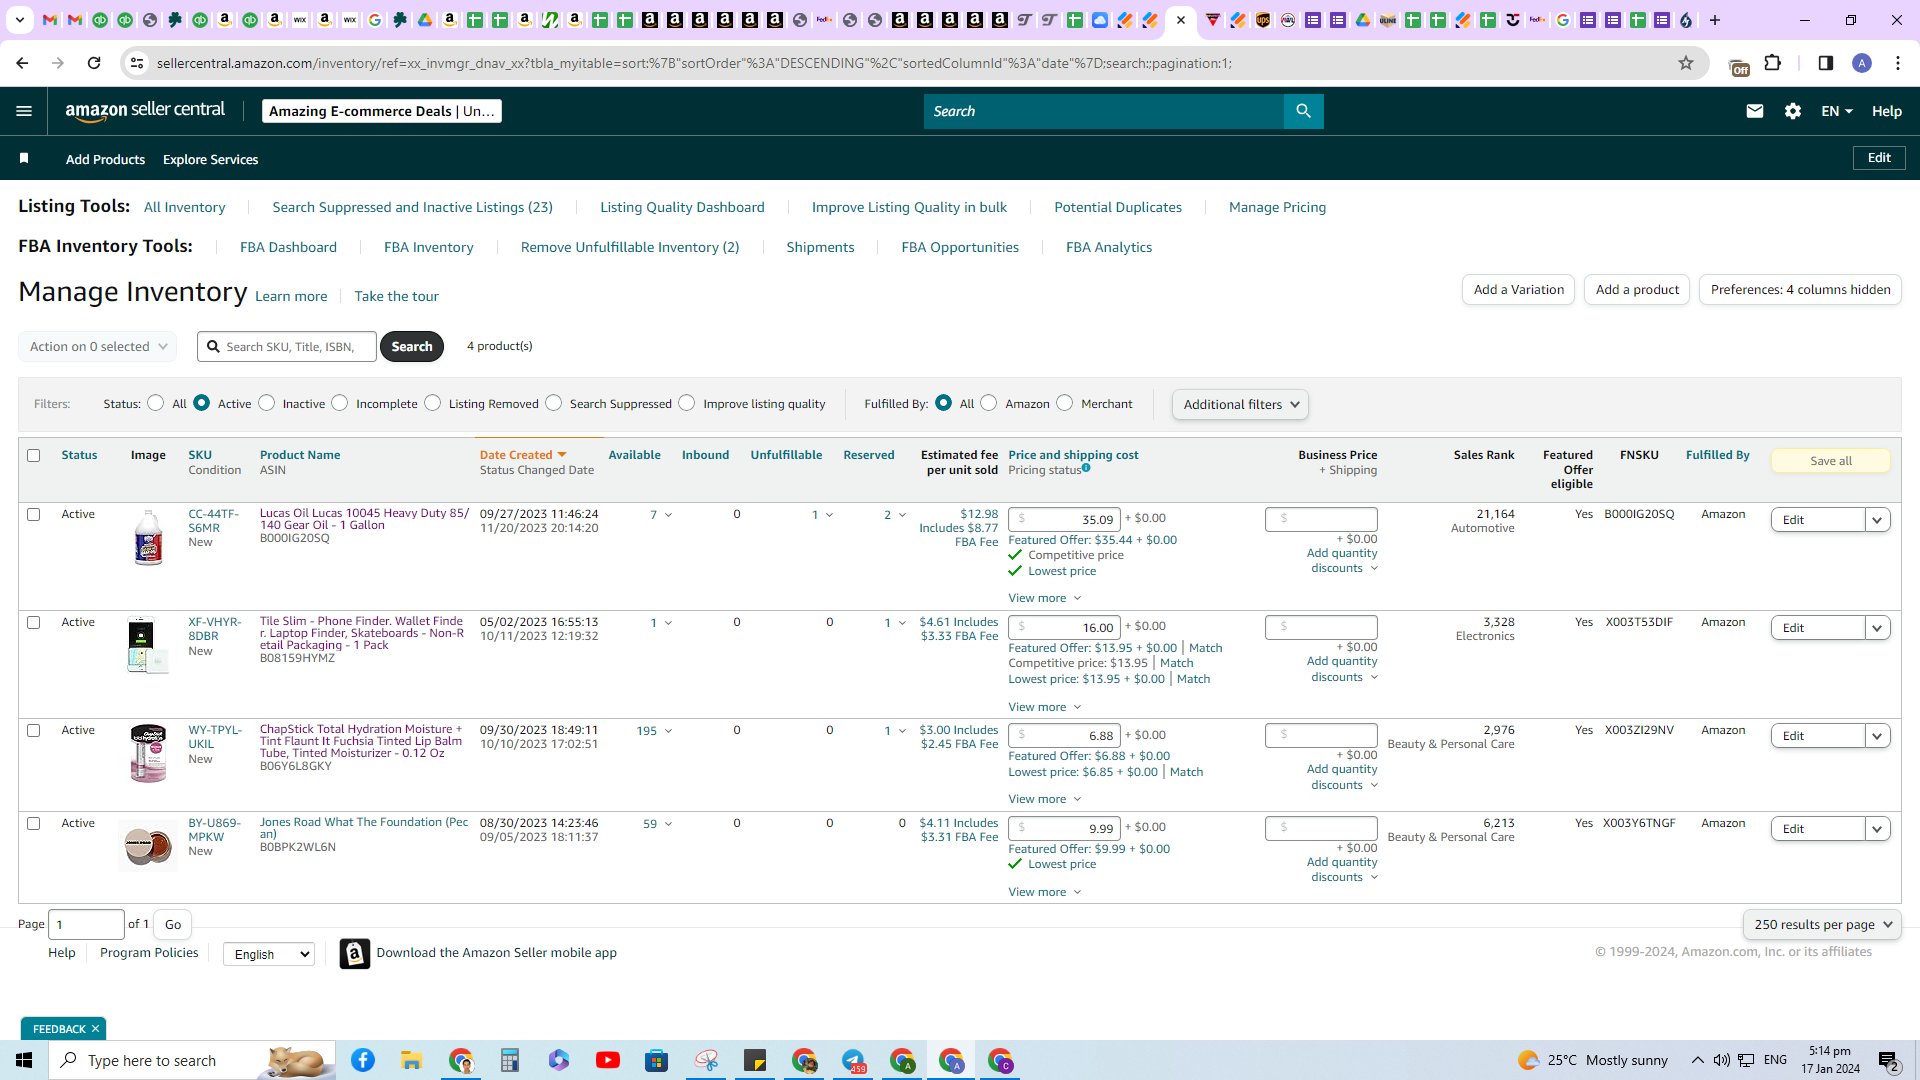1920x1080 pixels.
Task: Click the pricing status info icon
Action: tap(1086, 468)
